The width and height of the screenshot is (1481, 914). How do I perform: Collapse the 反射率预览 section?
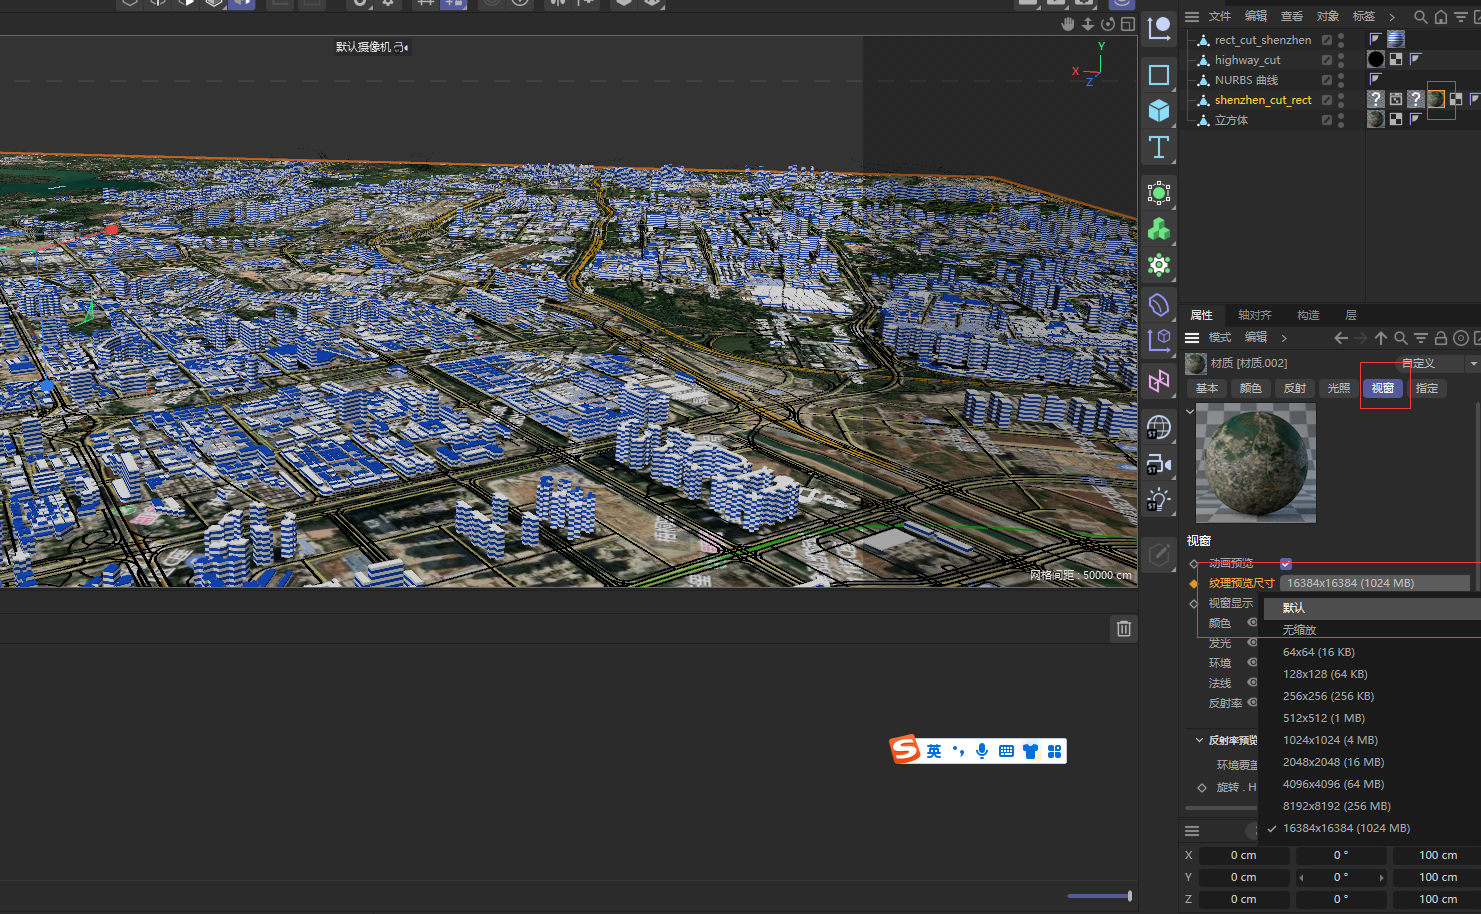[x=1199, y=740]
